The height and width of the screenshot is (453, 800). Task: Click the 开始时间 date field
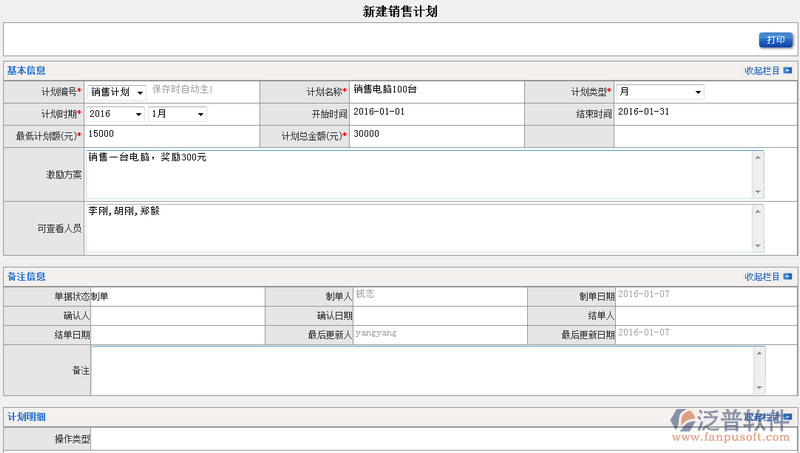pos(436,113)
